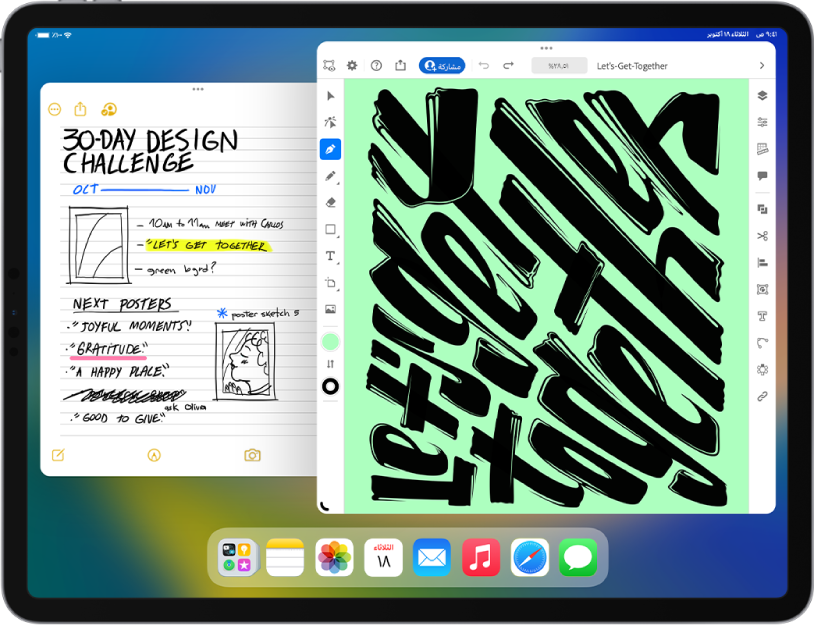The height and width of the screenshot is (625, 814).
Task: Select the Shape tool
Action: [x=331, y=230]
